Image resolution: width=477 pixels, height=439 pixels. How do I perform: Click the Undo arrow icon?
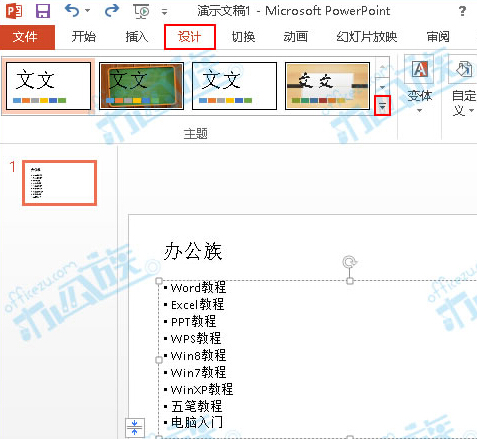coord(72,11)
